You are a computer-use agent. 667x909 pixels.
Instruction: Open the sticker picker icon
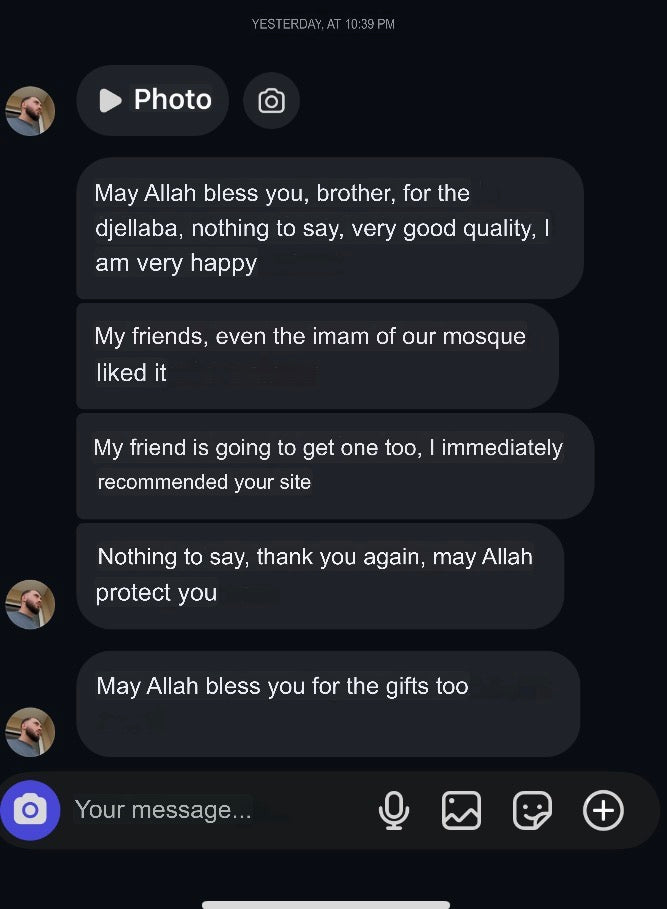pos(532,810)
